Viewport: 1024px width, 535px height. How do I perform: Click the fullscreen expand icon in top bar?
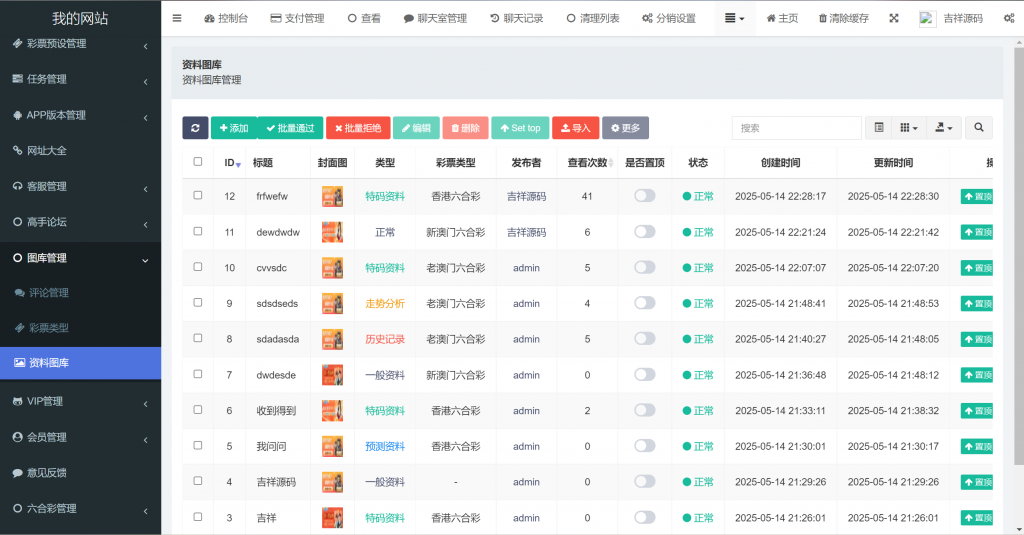click(893, 18)
